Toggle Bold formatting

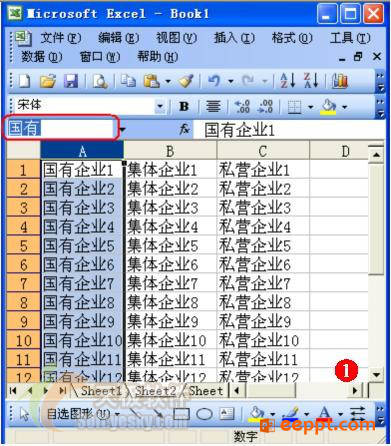point(184,107)
